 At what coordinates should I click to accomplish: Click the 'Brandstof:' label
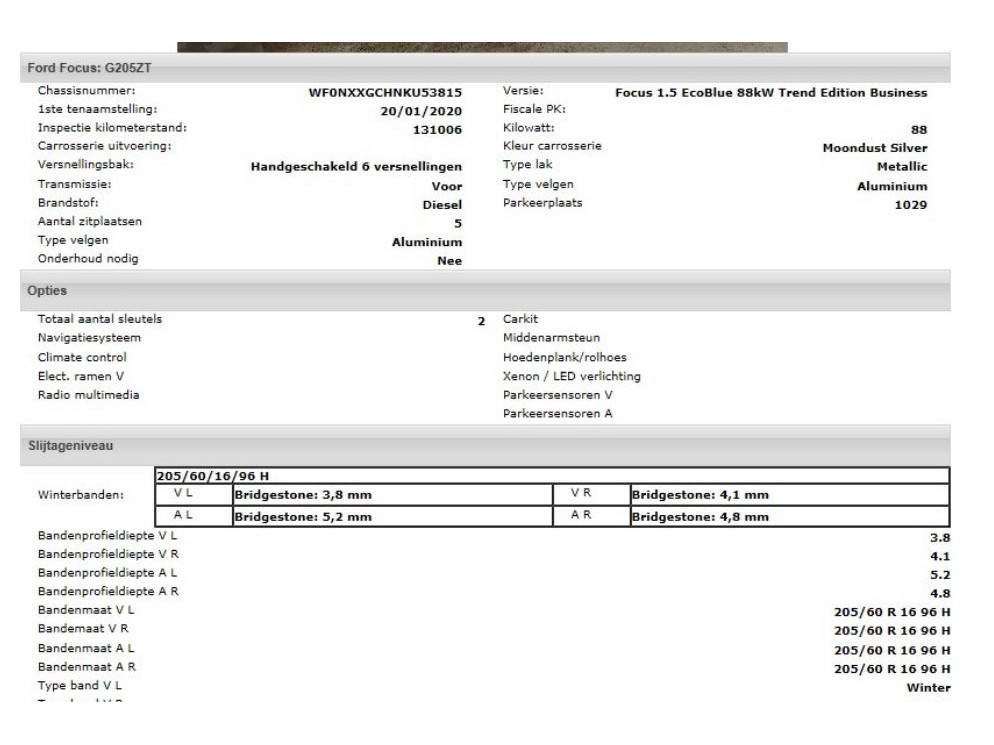(x=68, y=203)
